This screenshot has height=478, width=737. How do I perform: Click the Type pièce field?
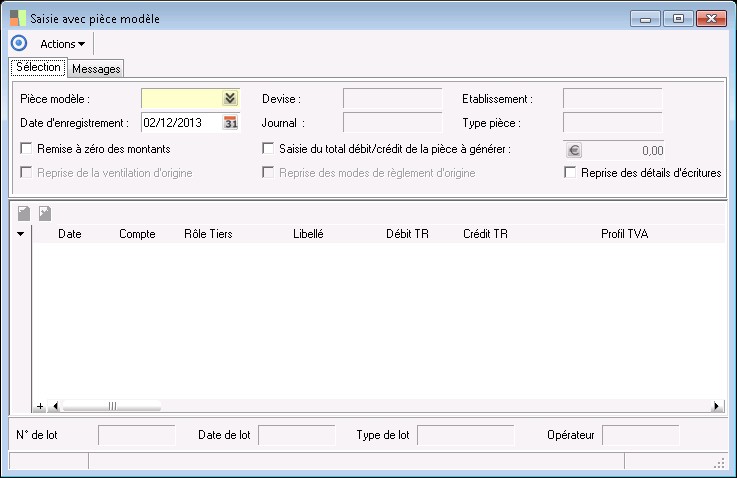coord(612,123)
